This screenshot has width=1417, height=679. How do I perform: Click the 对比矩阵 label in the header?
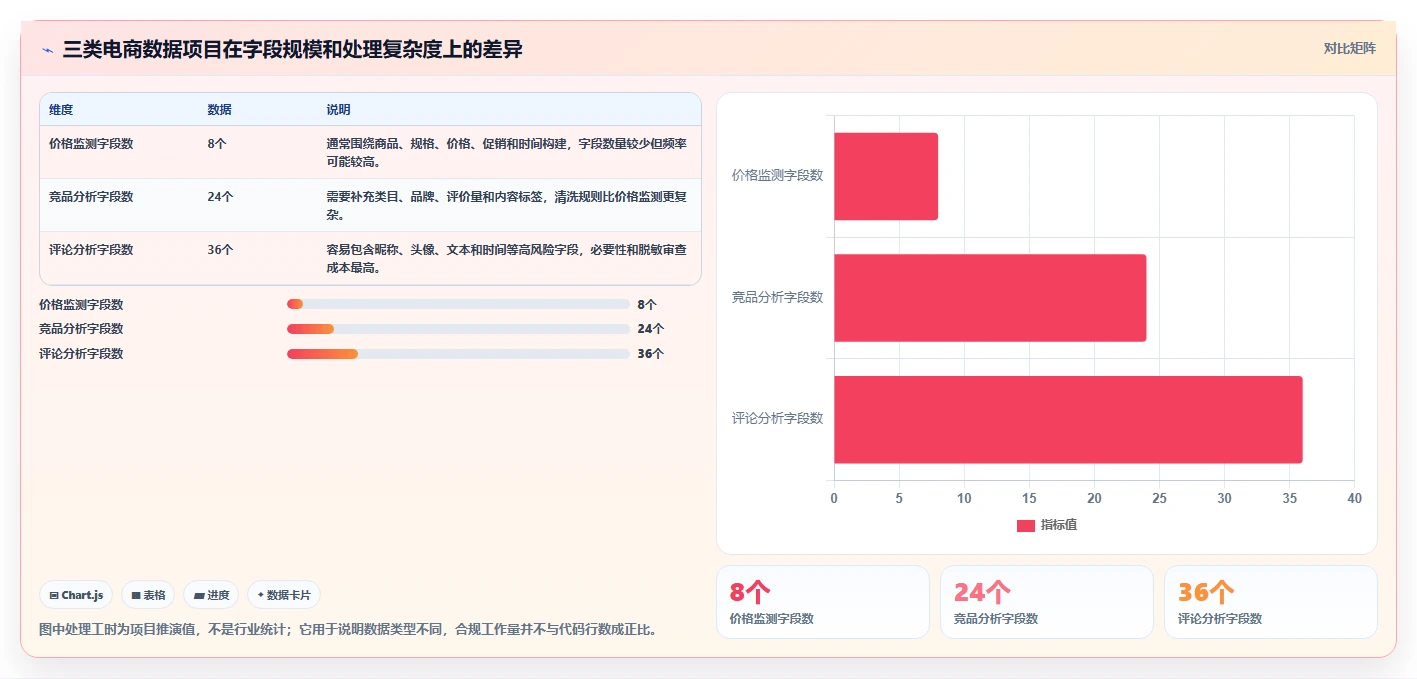[x=1349, y=48]
